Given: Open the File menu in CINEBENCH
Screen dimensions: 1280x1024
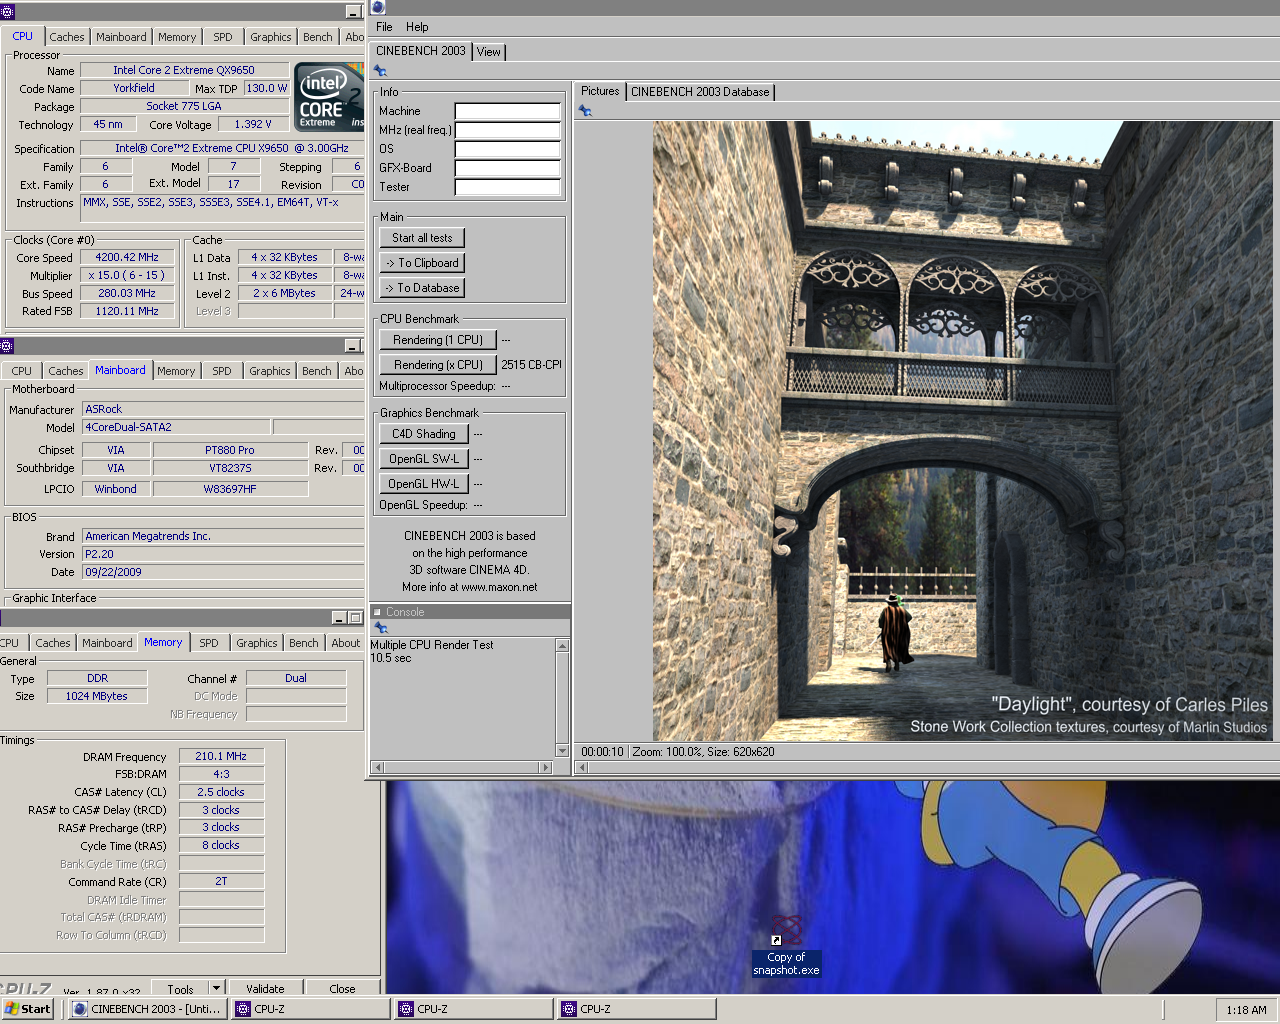Looking at the screenshot, I should pyautogui.click(x=384, y=27).
